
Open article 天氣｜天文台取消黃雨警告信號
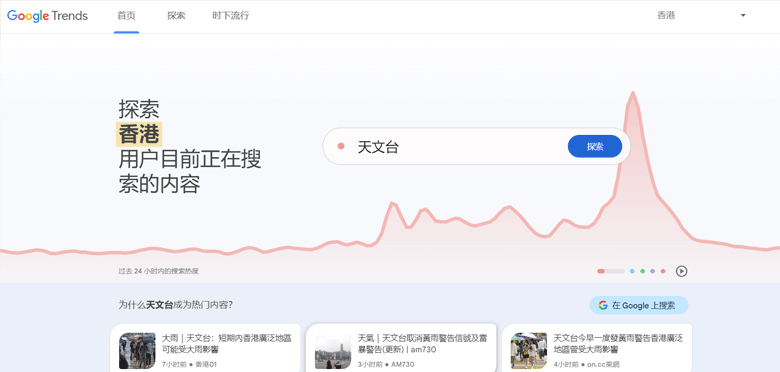pyautogui.click(x=422, y=344)
